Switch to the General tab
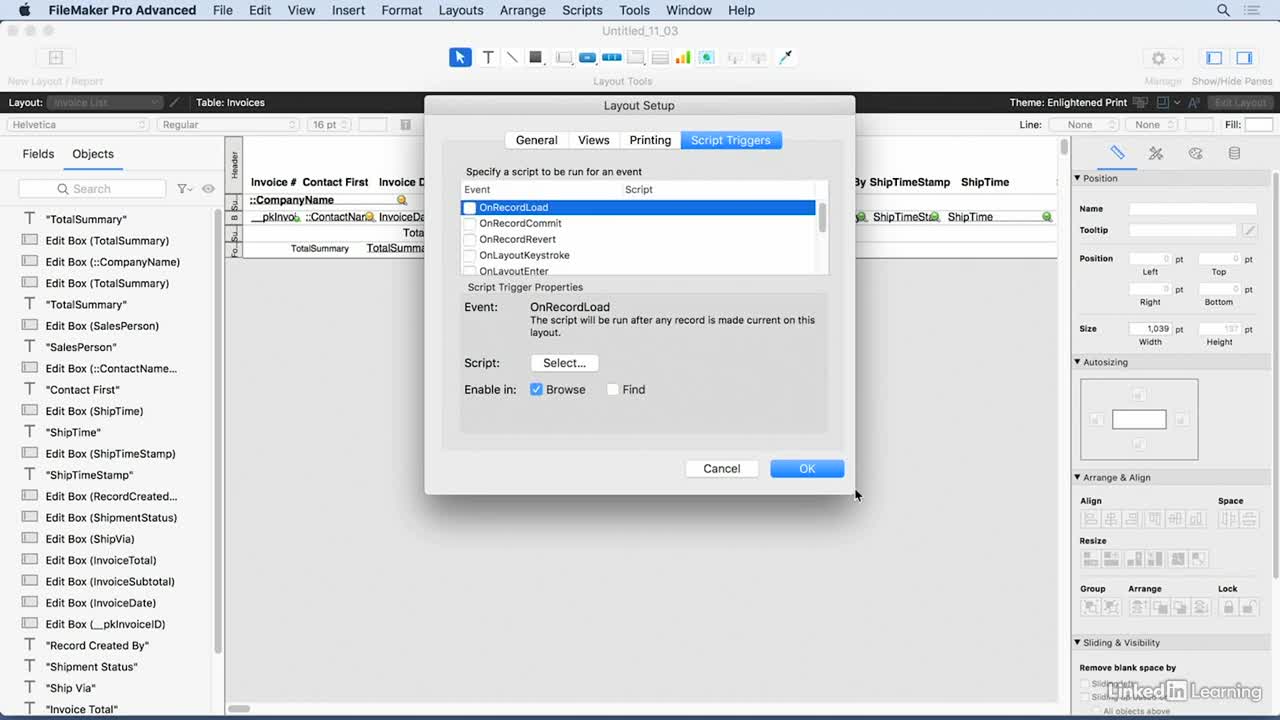 pos(537,140)
